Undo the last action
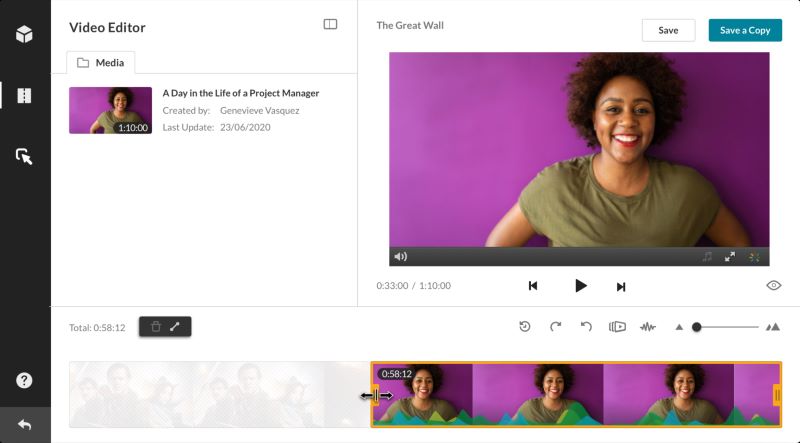 point(586,327)
